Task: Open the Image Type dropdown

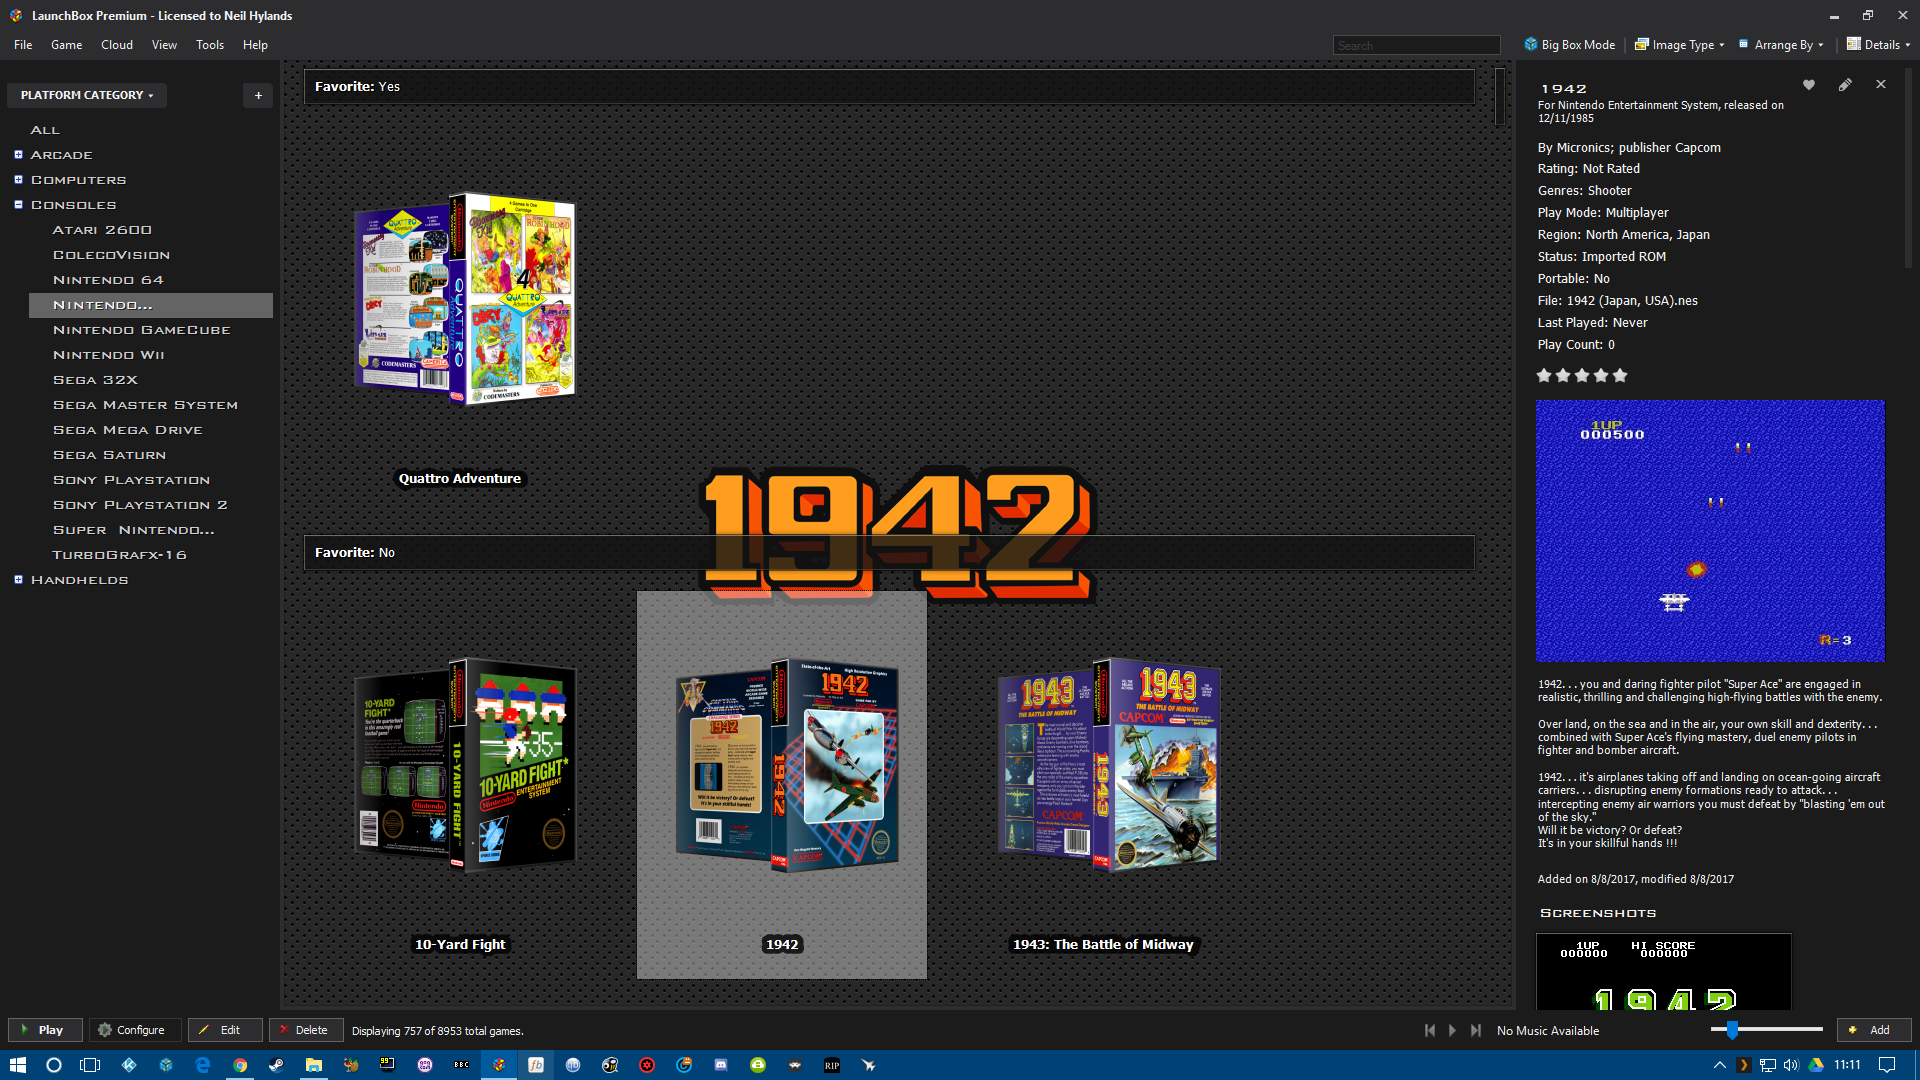Action: (1680, 45)
